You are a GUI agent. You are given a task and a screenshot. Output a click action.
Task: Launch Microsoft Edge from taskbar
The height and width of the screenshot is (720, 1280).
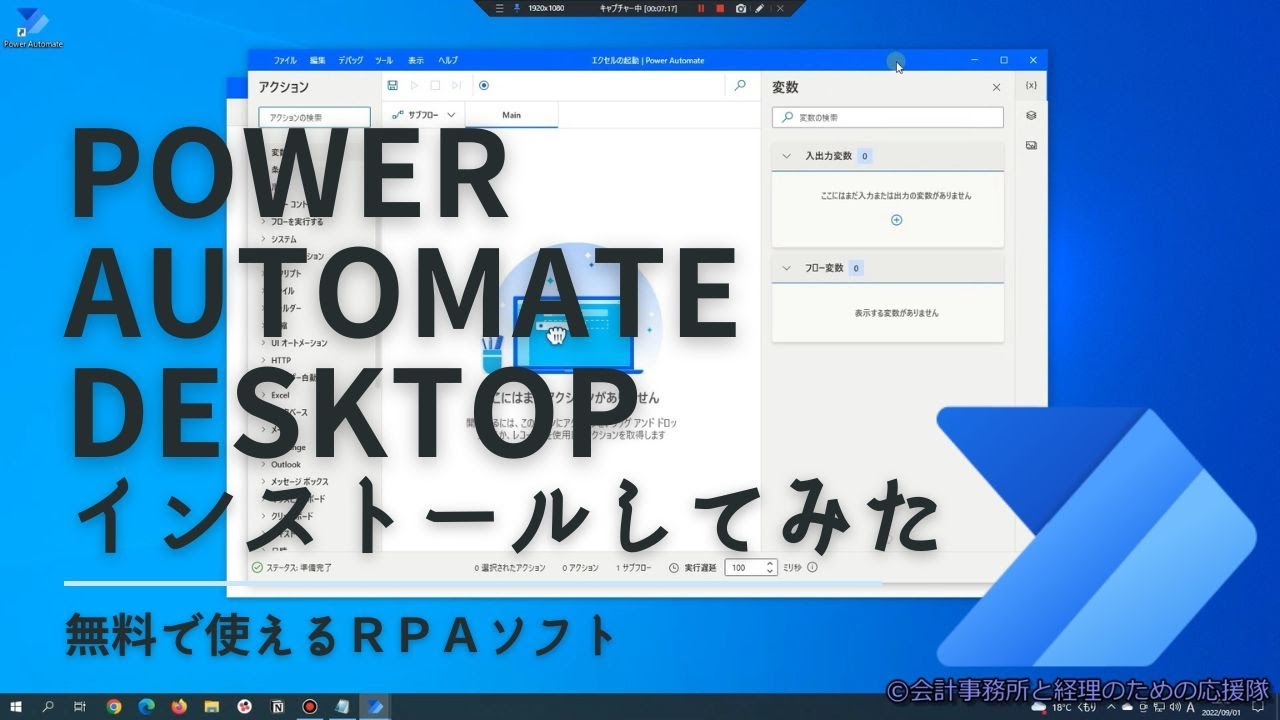point(146,706)
